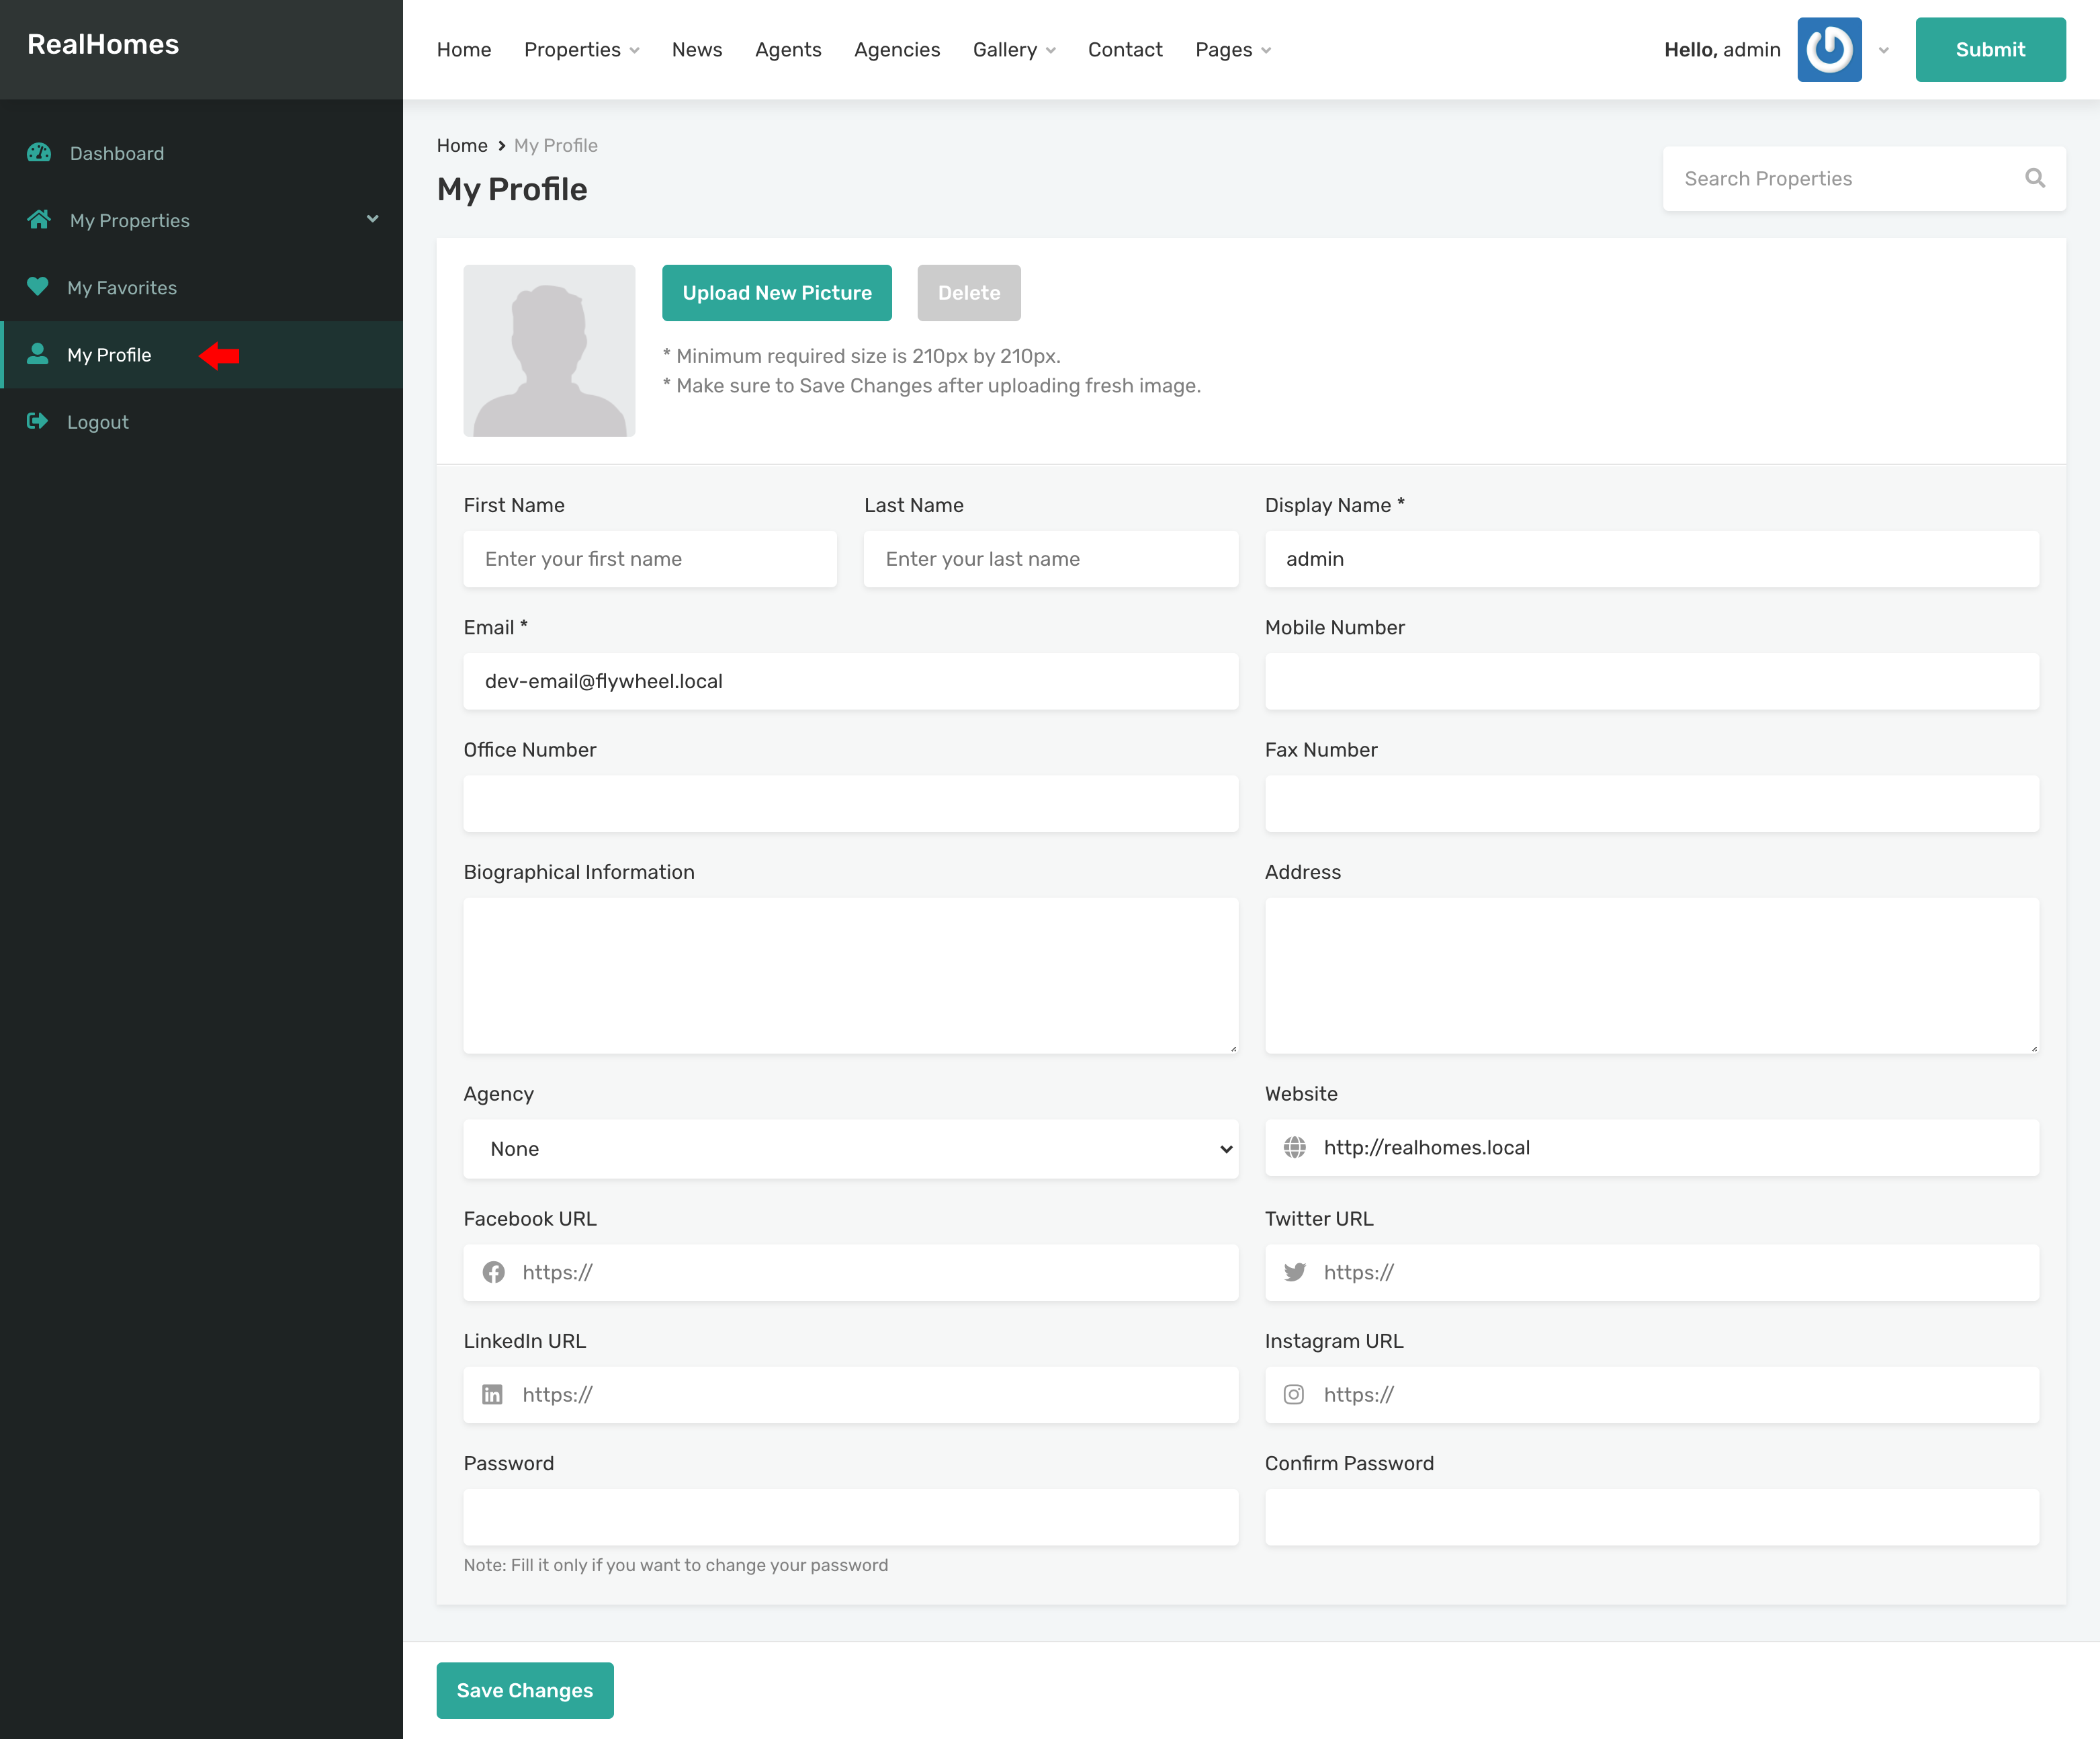Click the LinkedIn URL input

[851, 1394]
